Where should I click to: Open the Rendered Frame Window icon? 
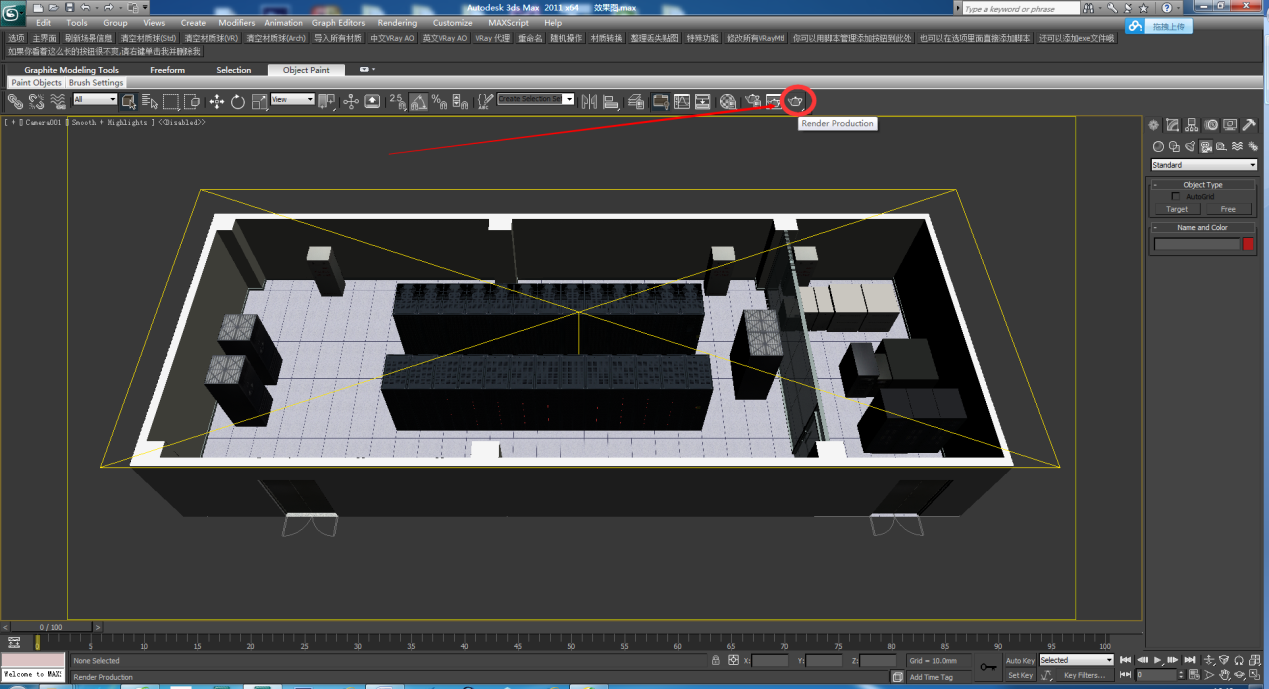pyautogui.click(x=773, y=101)
